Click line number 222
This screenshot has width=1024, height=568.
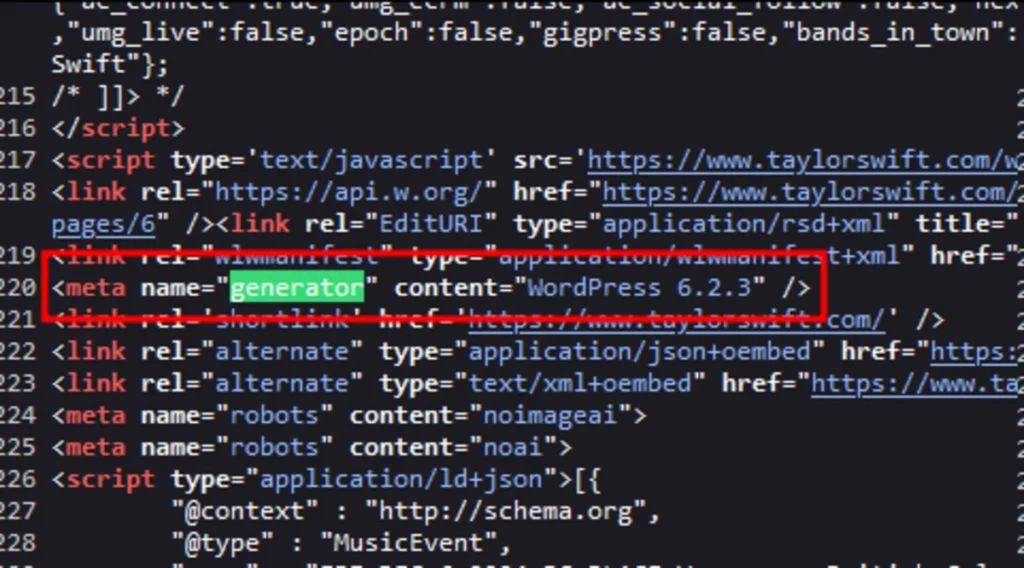18,352
